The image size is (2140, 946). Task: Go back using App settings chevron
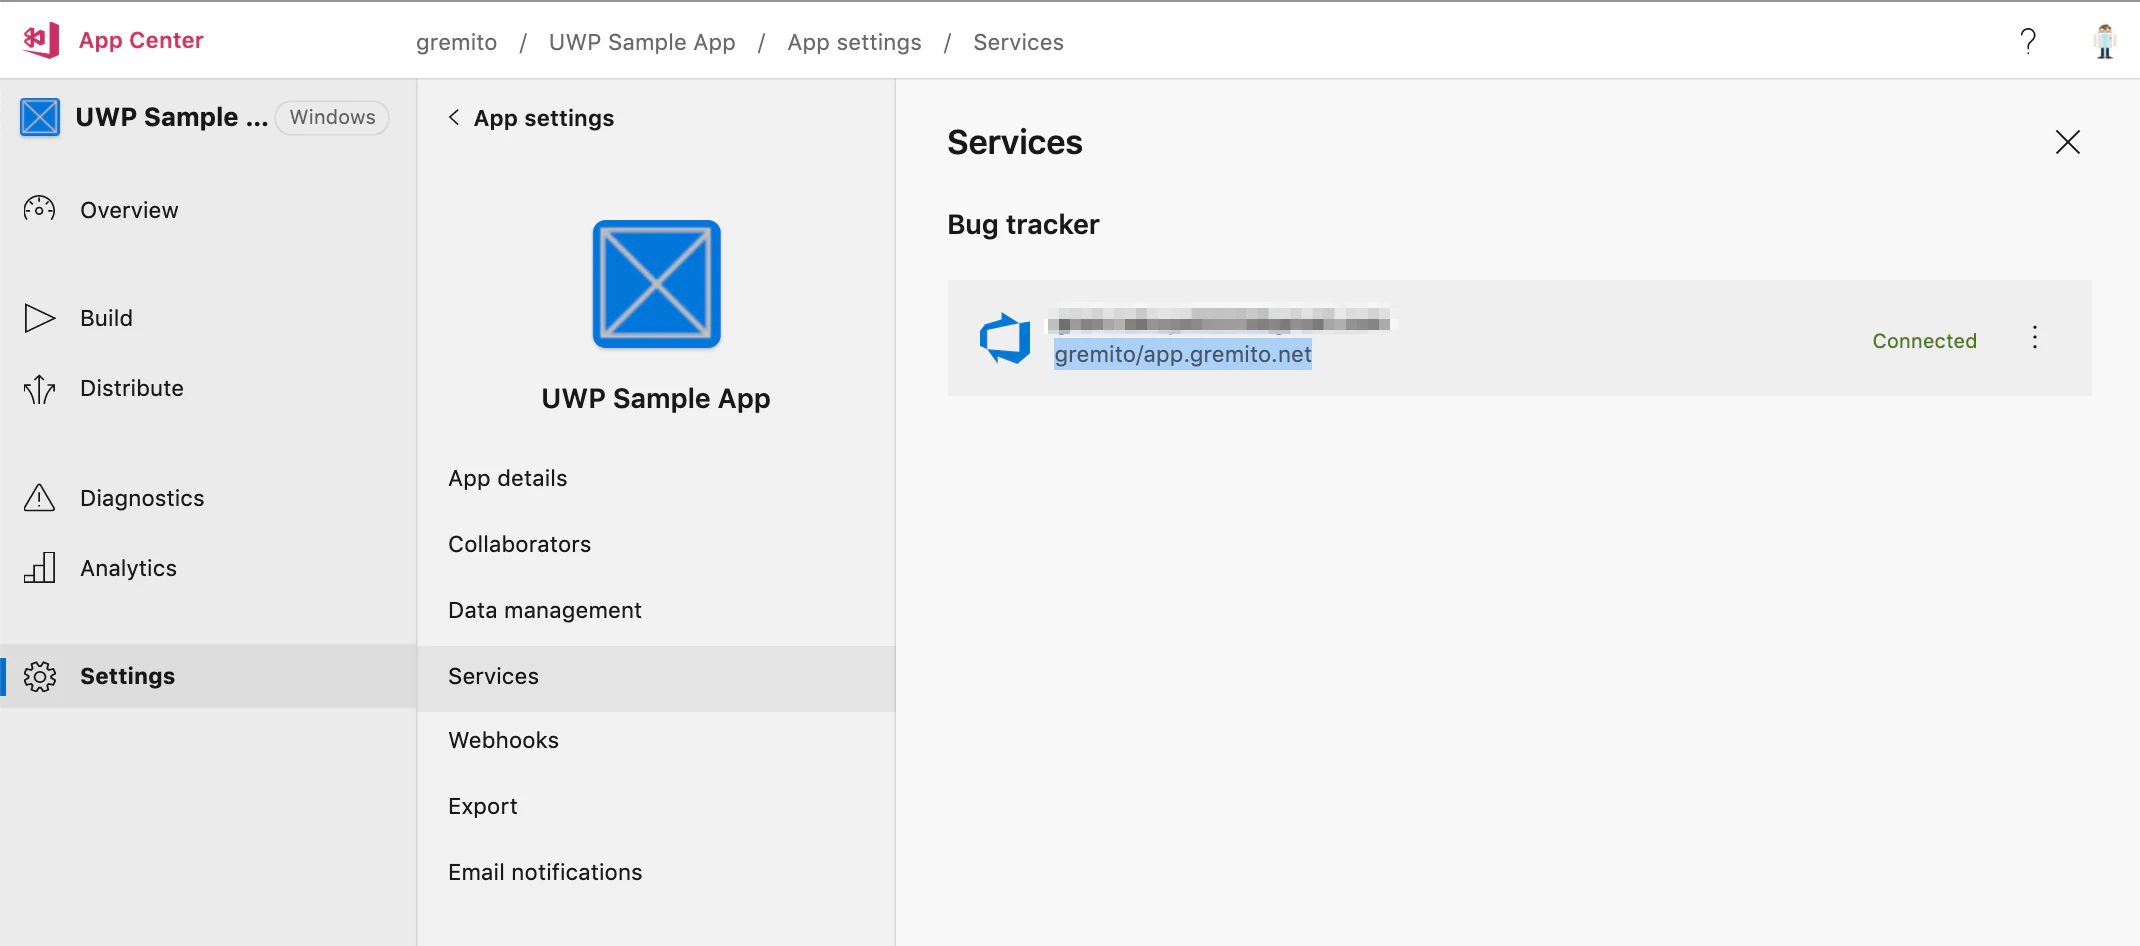pos(454,117)
